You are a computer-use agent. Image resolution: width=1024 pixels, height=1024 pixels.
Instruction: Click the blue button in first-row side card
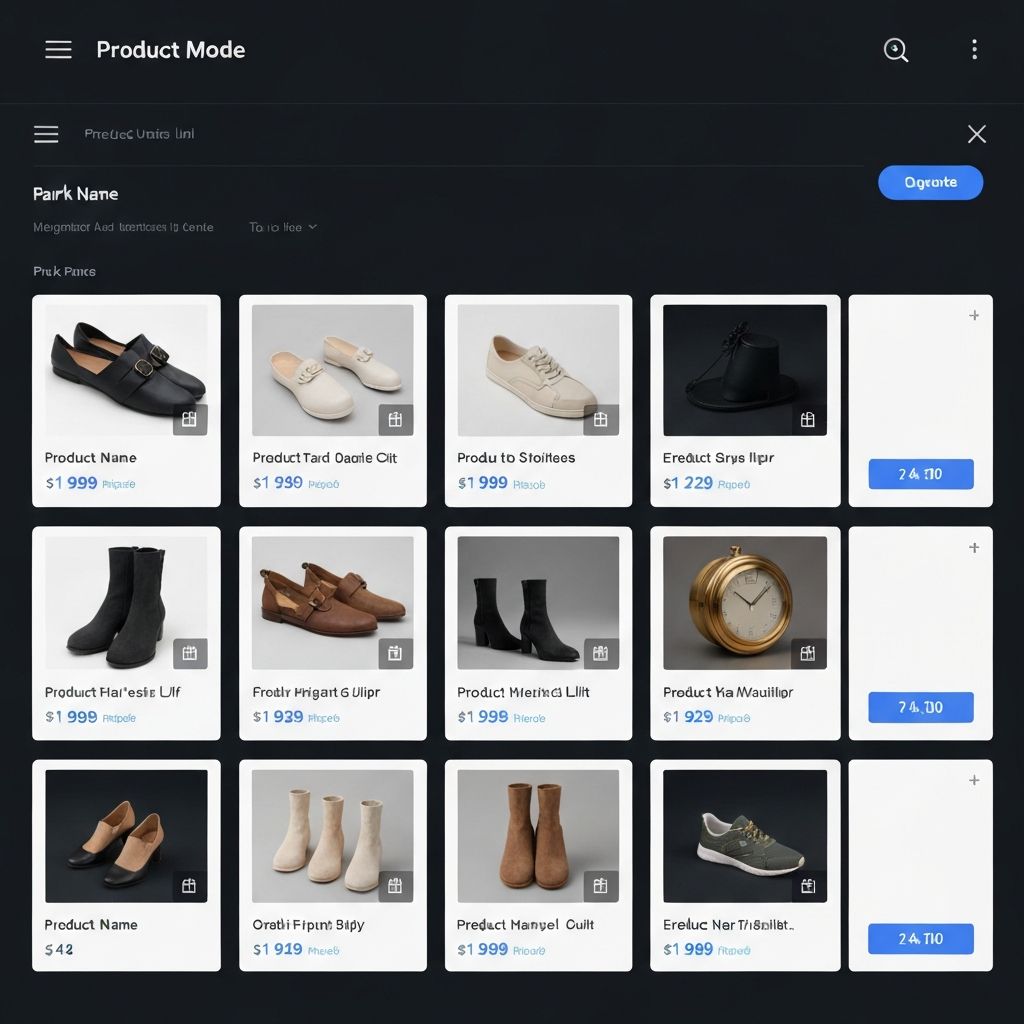pos(920,474)
